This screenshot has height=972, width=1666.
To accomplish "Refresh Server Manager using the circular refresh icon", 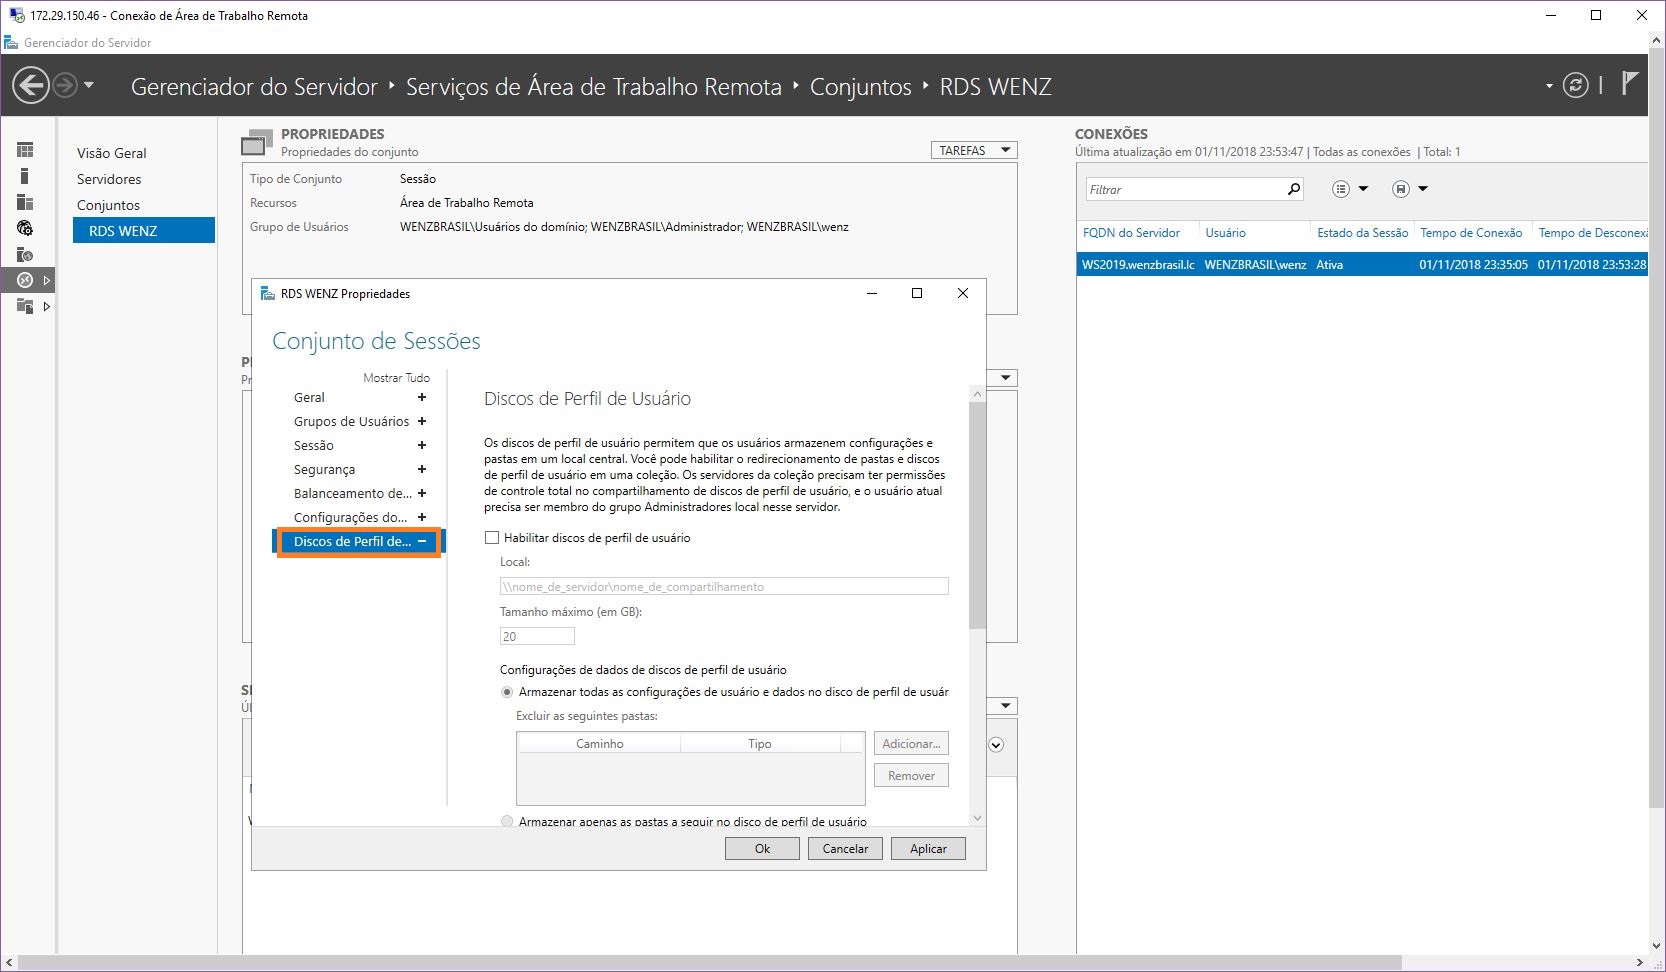I will [1575, 85].
